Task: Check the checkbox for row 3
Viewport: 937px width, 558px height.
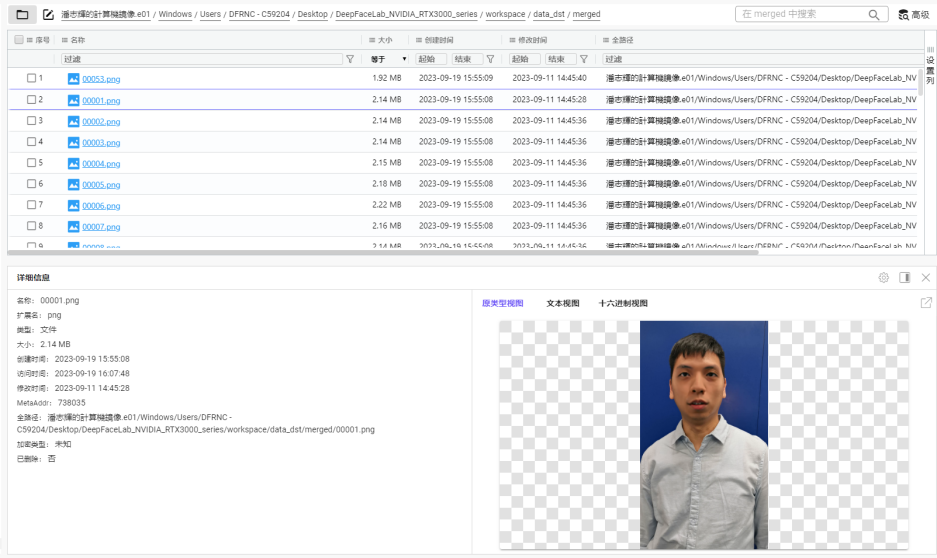Action: pyautogui.click(x=31, y=121)
